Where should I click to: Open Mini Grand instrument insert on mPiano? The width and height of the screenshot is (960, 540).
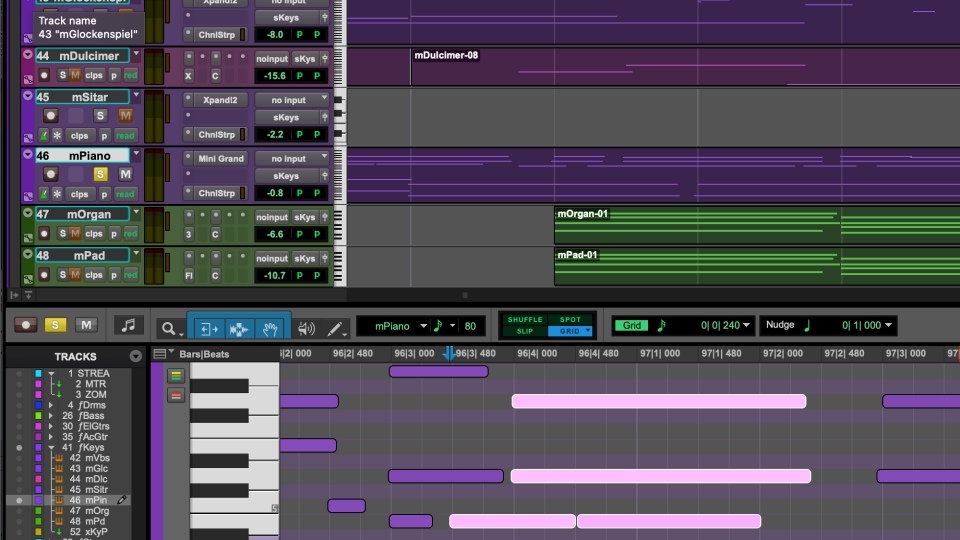pos(220,159)
